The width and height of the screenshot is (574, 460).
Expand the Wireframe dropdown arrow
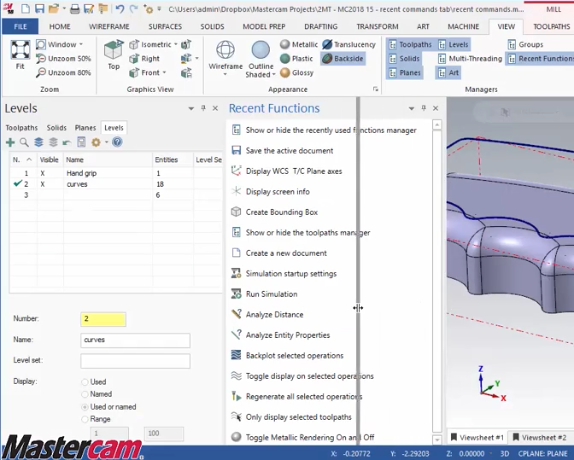coord(225,75)
